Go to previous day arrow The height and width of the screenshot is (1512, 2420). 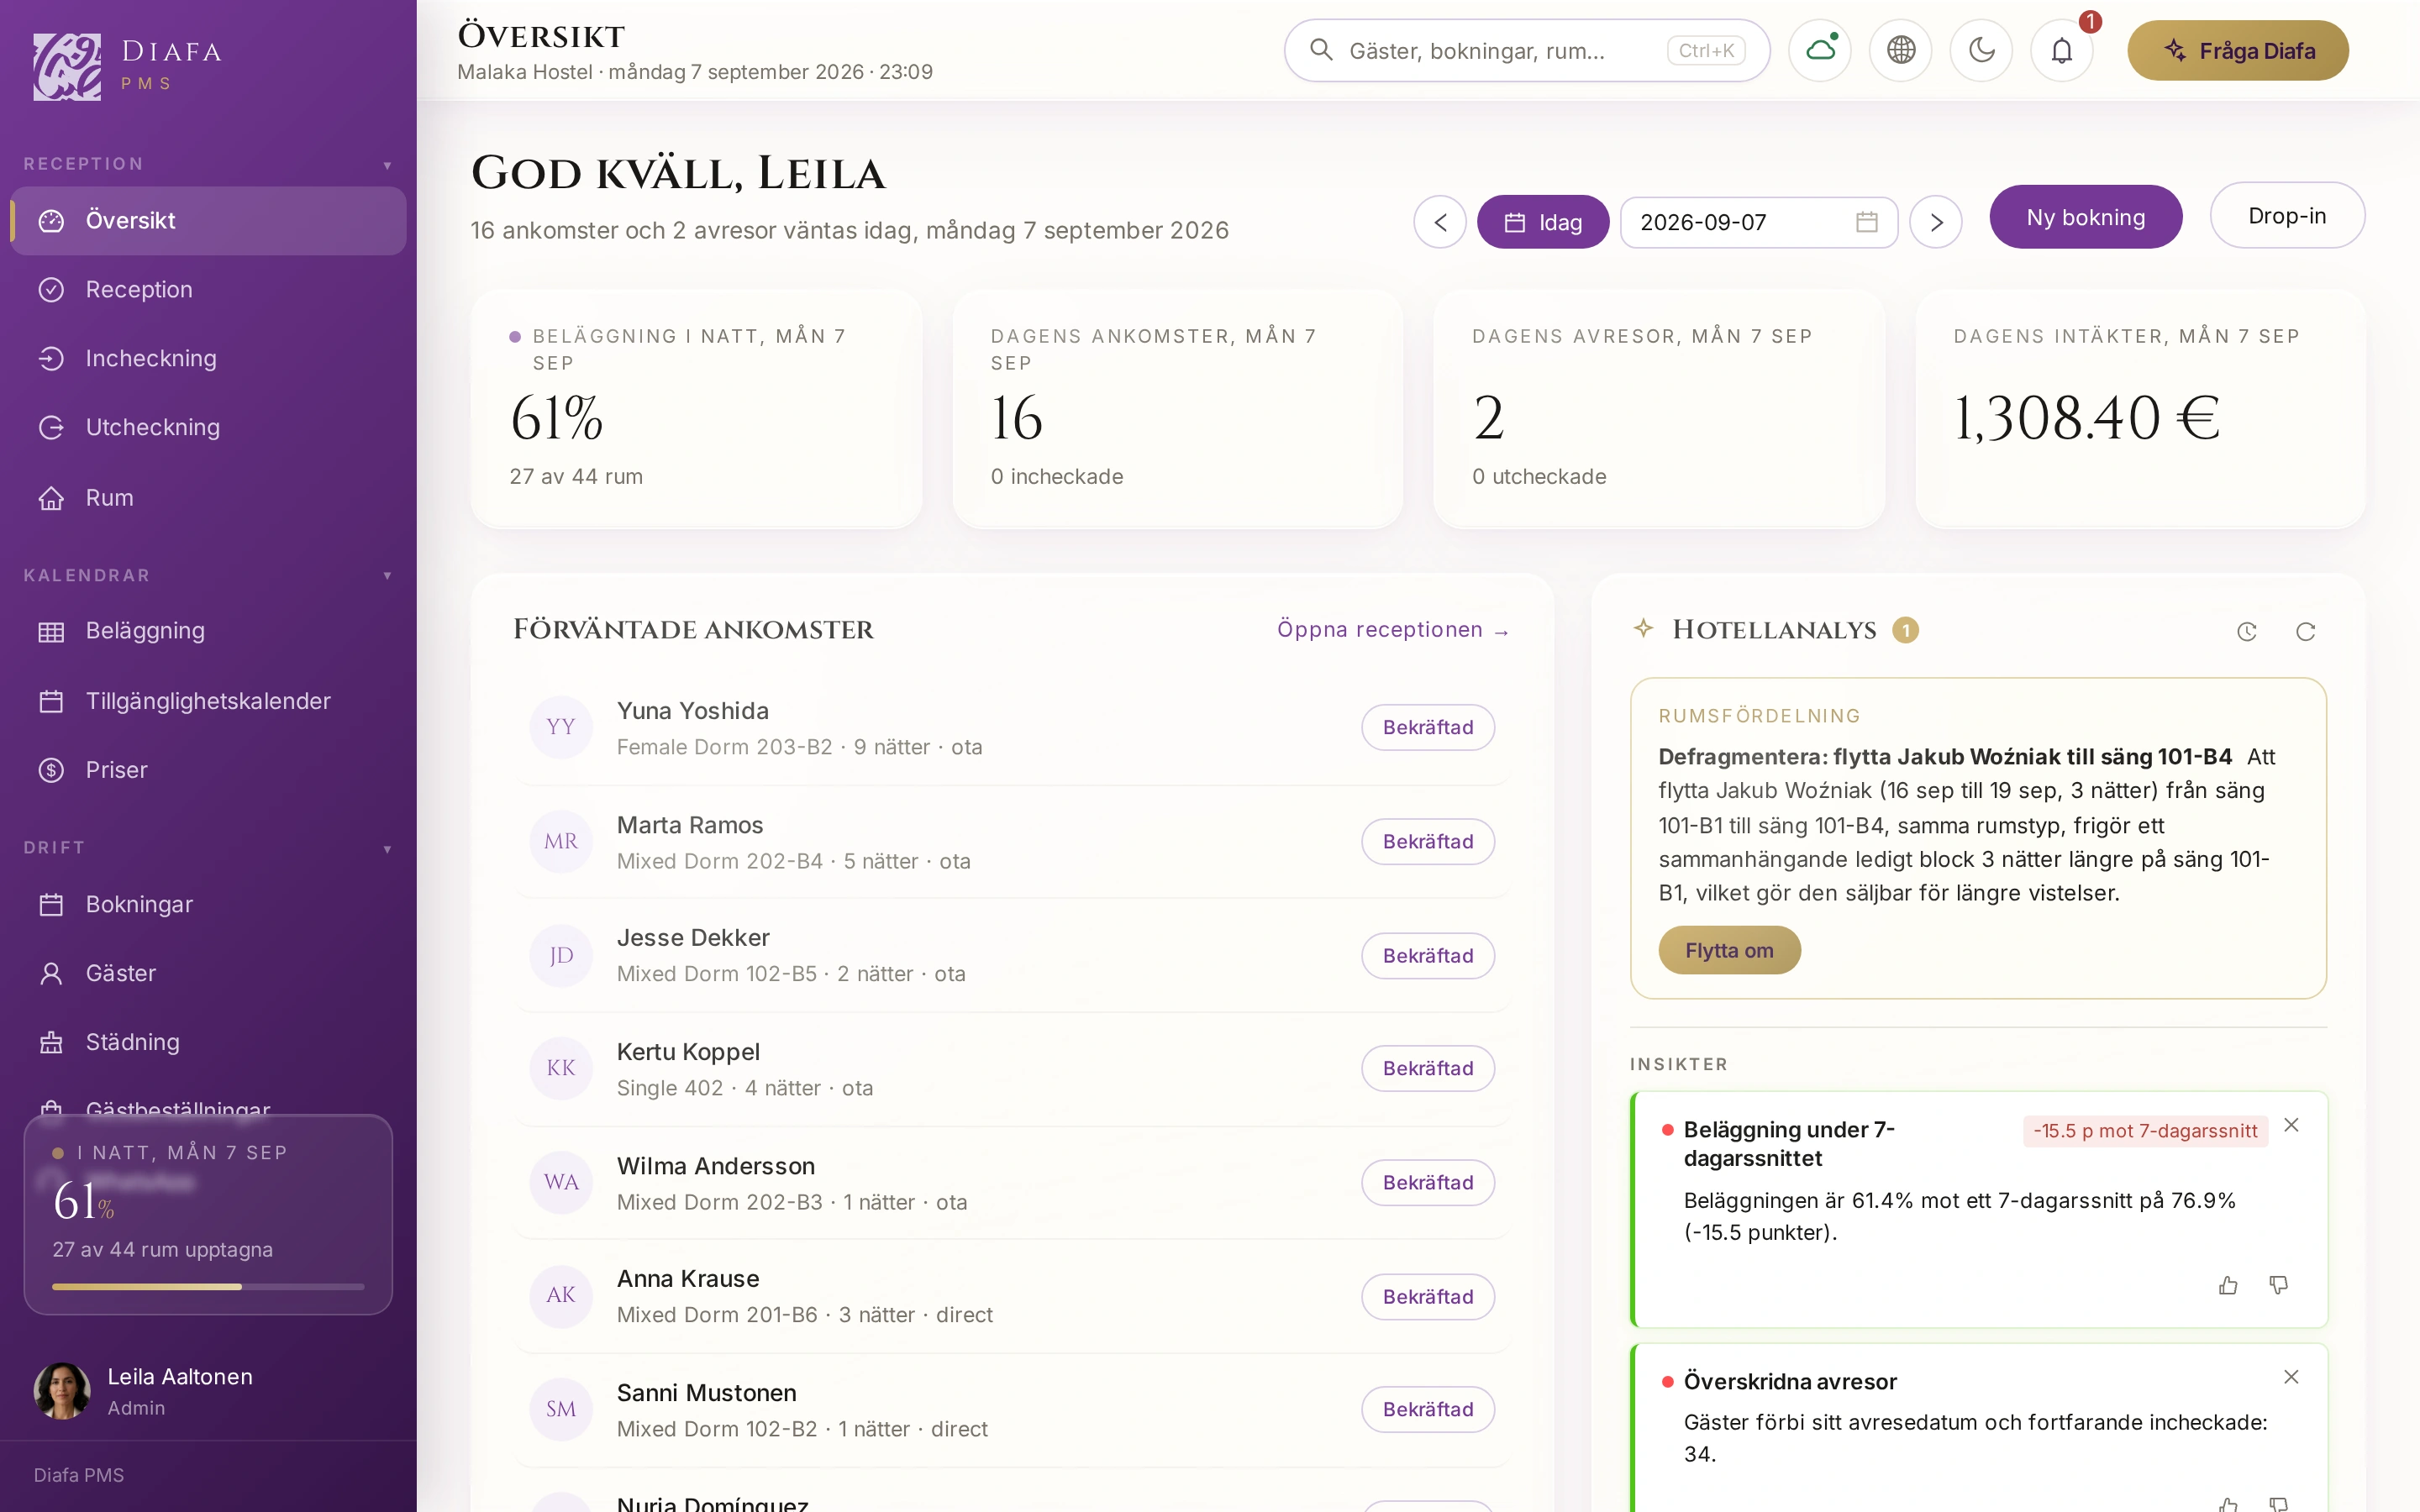click(1440, 222)
